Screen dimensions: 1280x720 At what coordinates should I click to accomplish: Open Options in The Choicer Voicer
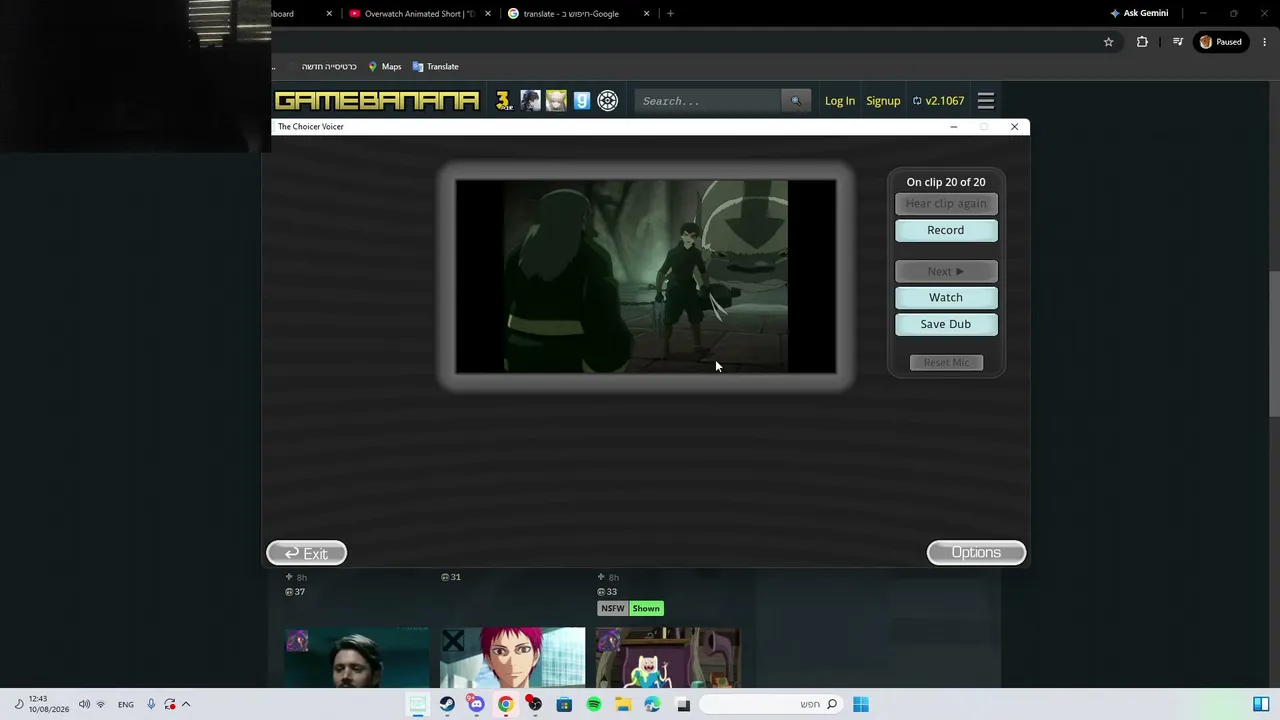976,553
